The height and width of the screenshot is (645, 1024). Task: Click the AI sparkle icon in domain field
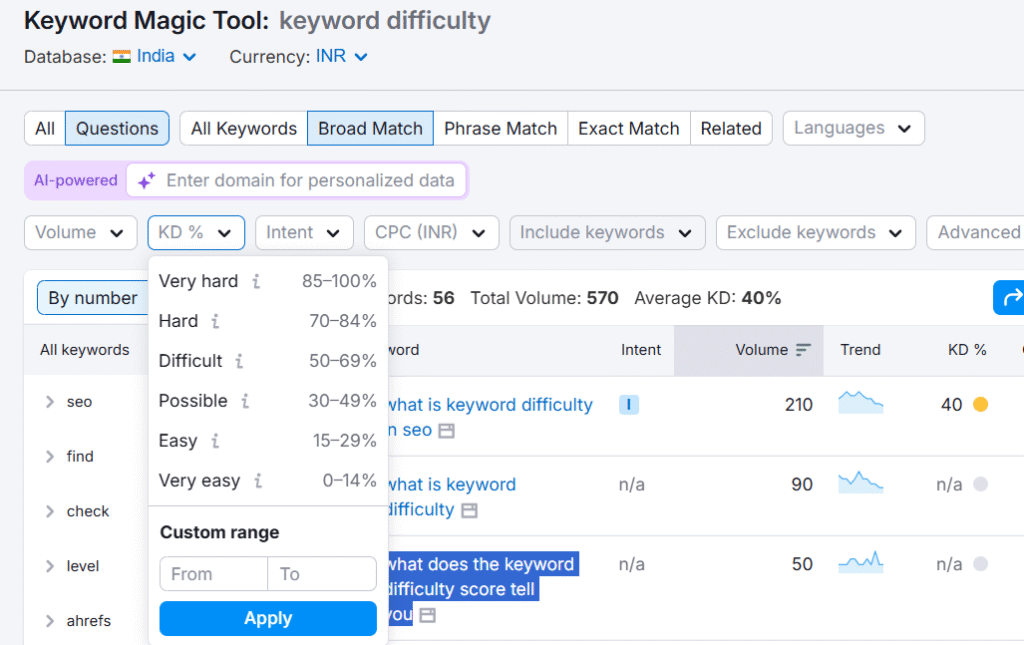(148, 180)
